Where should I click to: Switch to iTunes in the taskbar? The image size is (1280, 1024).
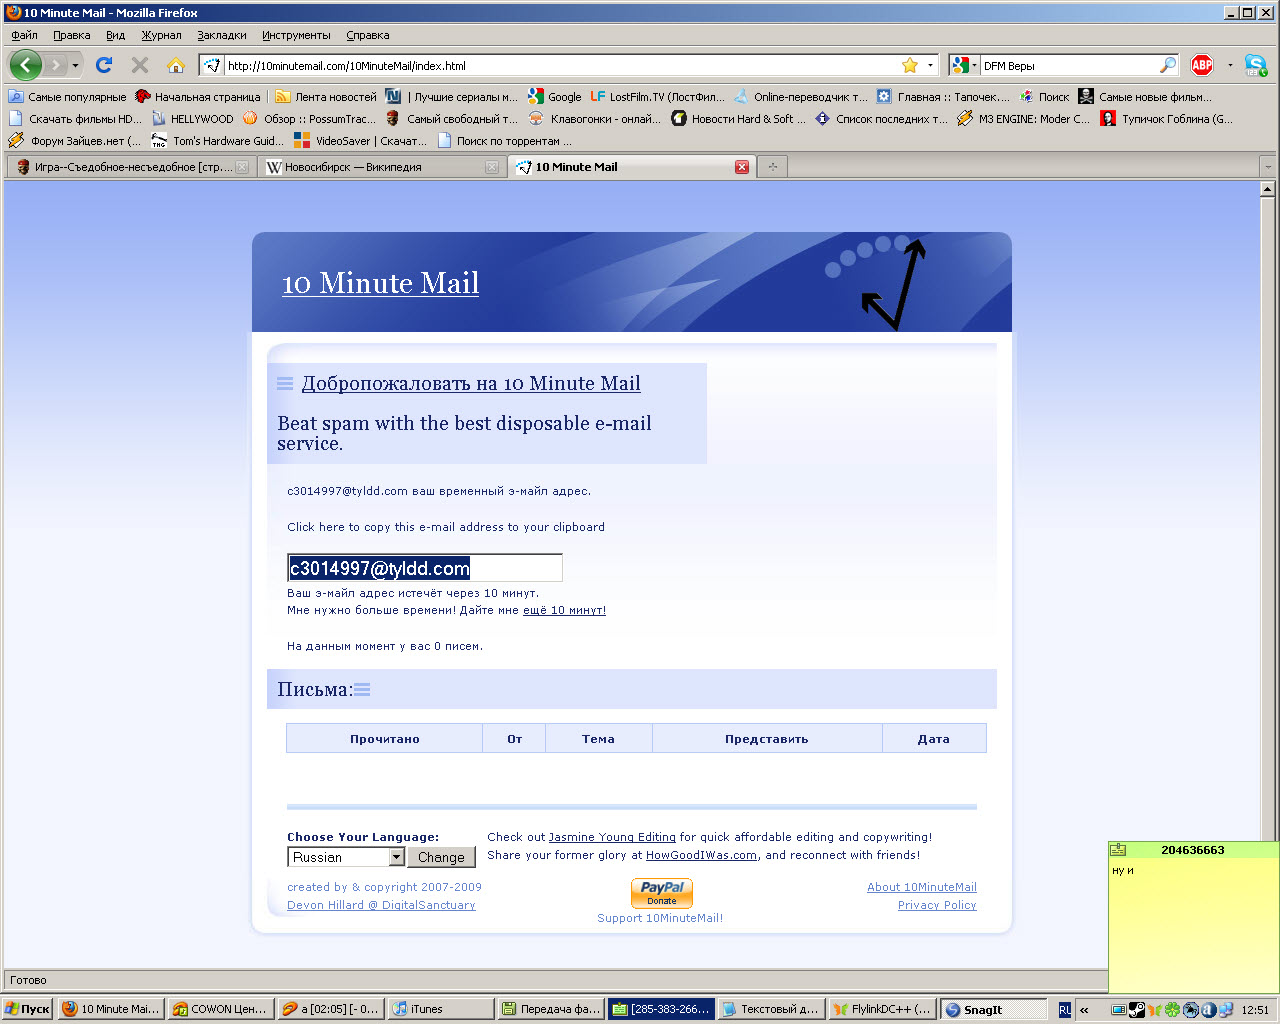coord(440,1009)
